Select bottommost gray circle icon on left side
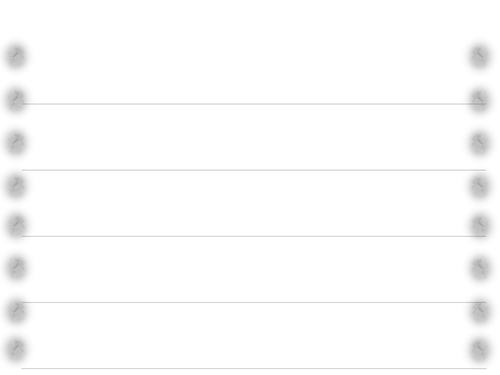 point(16,349)
